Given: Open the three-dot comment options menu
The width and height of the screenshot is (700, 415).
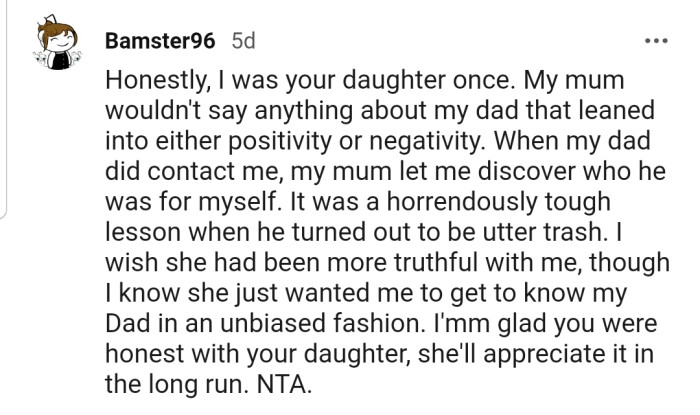Looking at the screenshot, I should click(656, 44).
